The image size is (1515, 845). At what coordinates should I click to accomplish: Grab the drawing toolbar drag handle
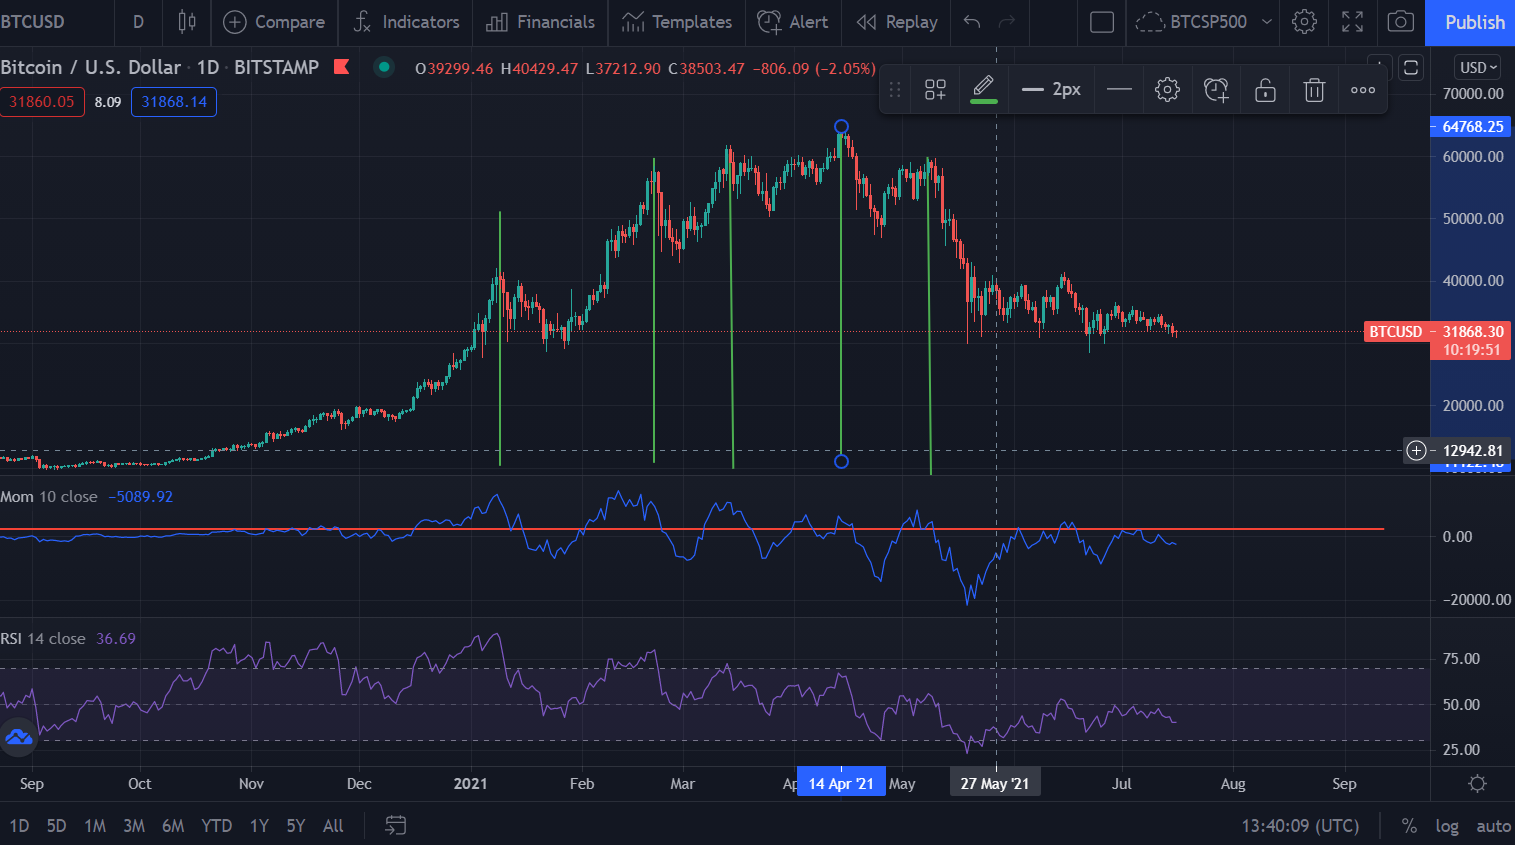[895, 90]
